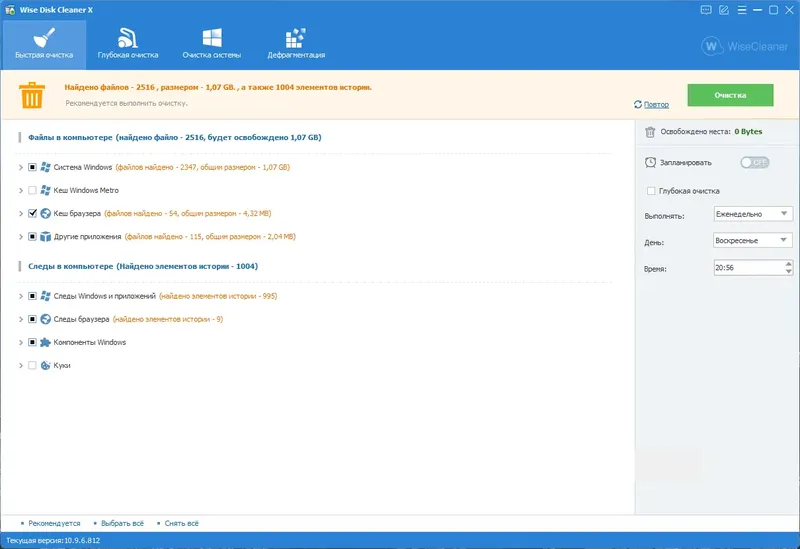Increase time with the up stepper arrow
The image size is (800, 549).
click(788, 264)
